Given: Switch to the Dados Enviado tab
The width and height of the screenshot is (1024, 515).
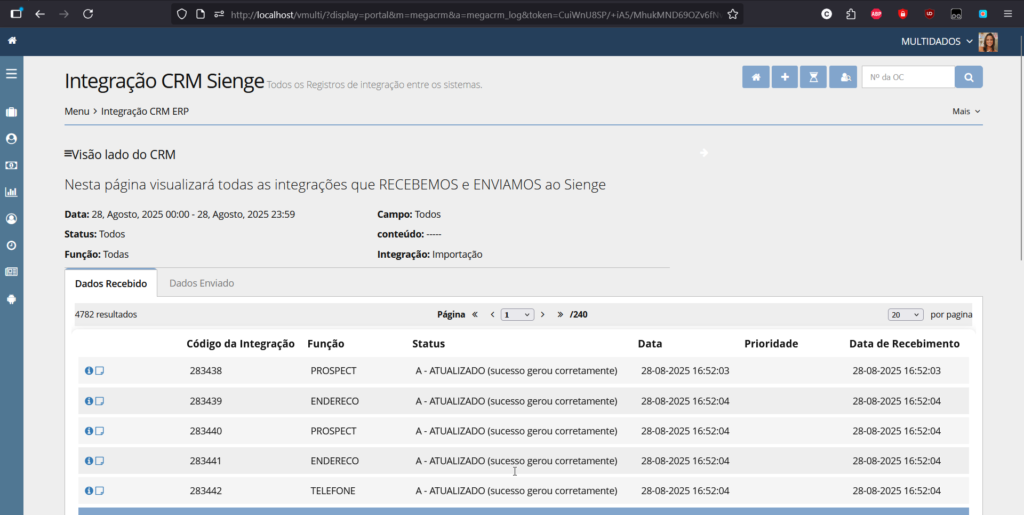Looking at the screenshot, I should point(201,283).
